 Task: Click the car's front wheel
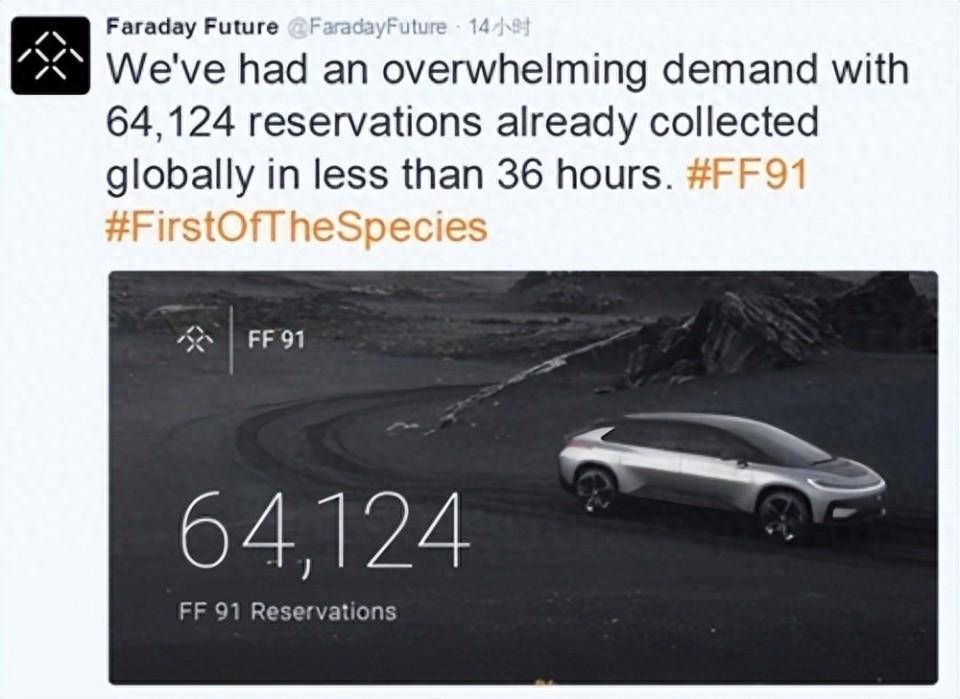click(783, 515)
